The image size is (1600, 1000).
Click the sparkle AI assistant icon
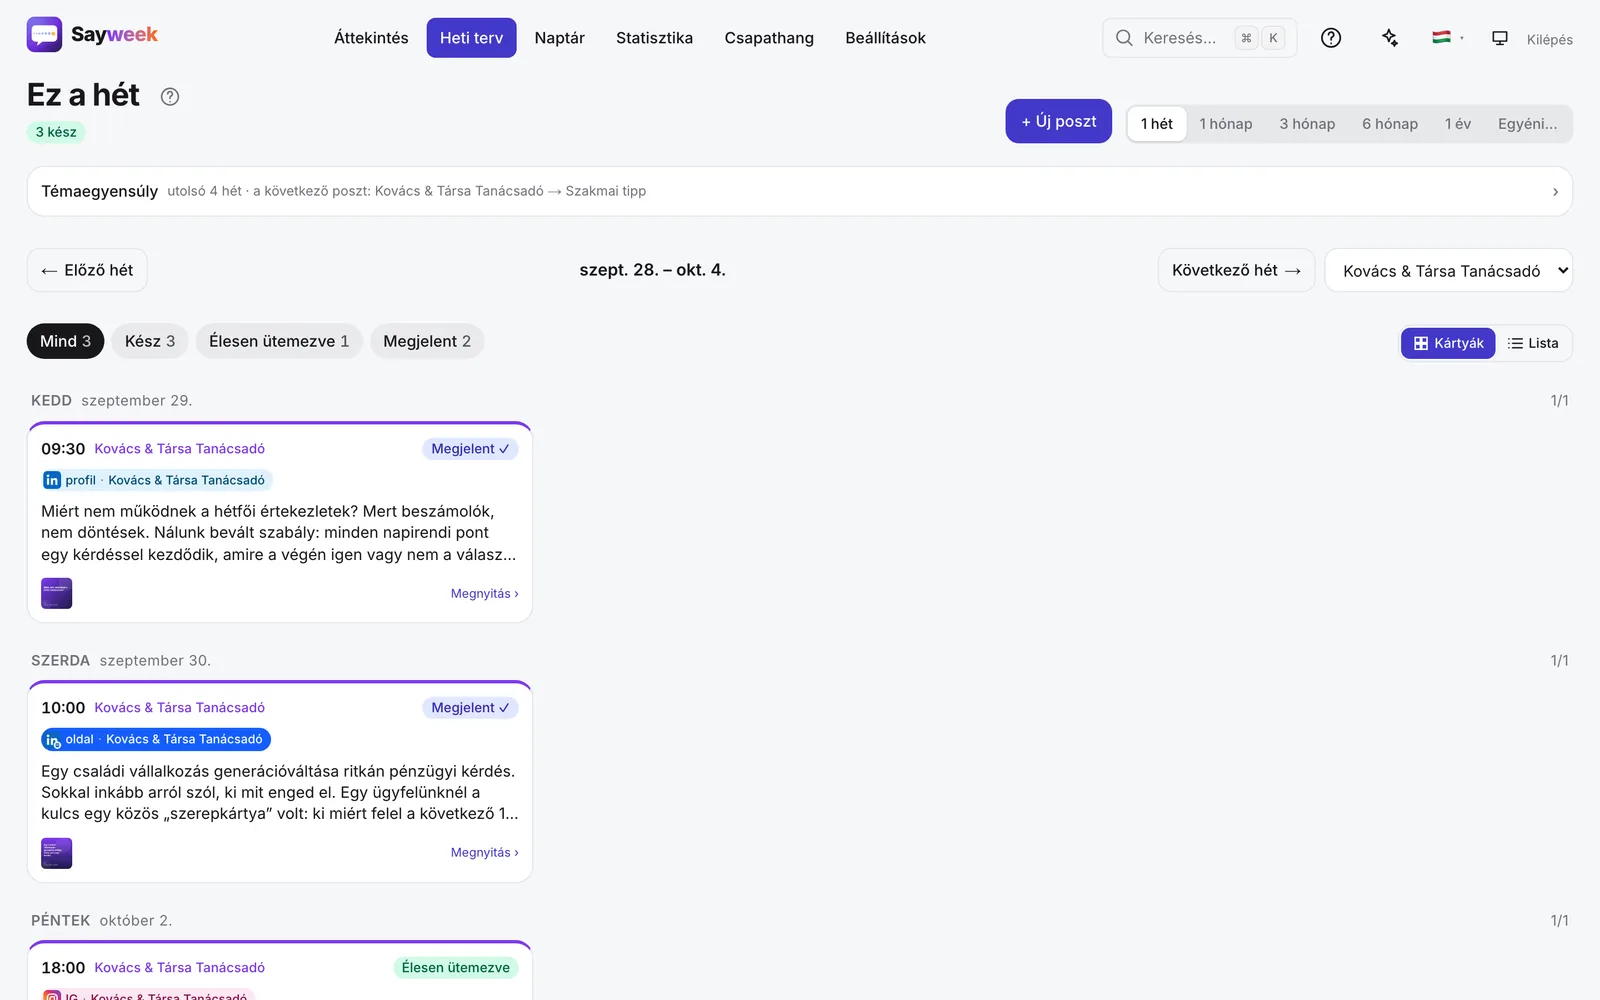click(x=1390, y=38)
